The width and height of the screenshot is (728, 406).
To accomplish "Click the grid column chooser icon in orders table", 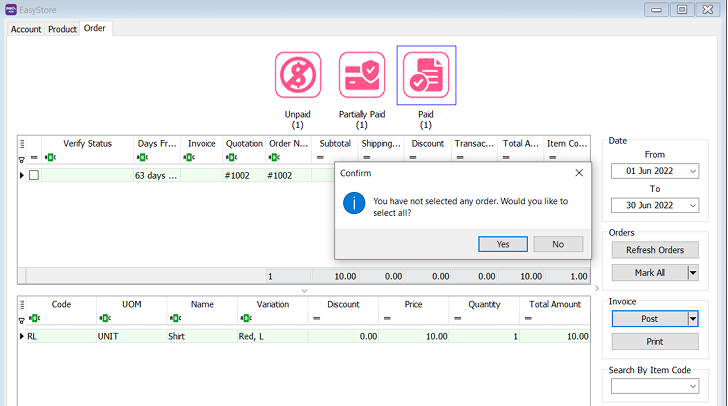I will tap(22, 143).
